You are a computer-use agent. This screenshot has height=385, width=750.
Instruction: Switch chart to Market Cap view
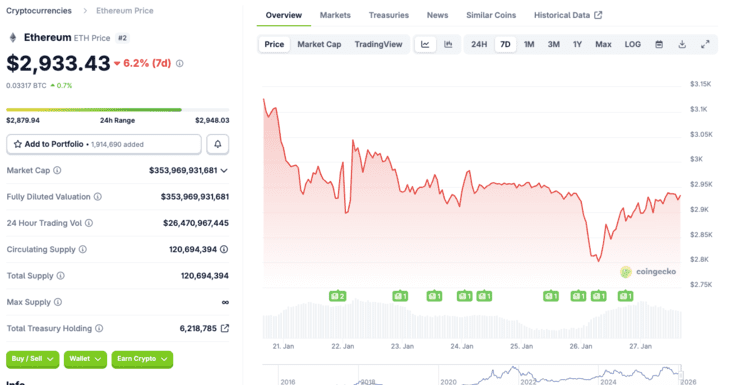tap(319, 44)
